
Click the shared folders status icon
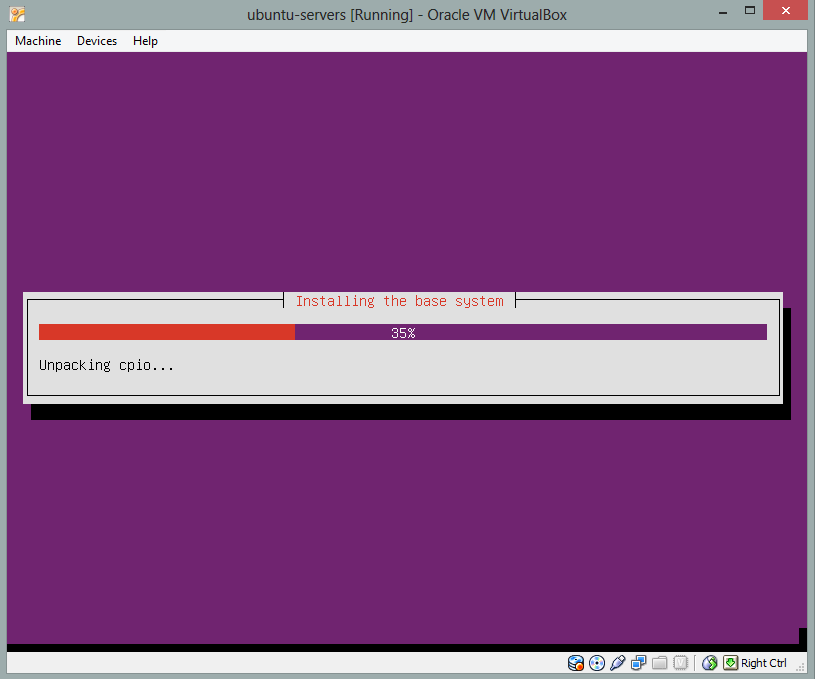660,663
